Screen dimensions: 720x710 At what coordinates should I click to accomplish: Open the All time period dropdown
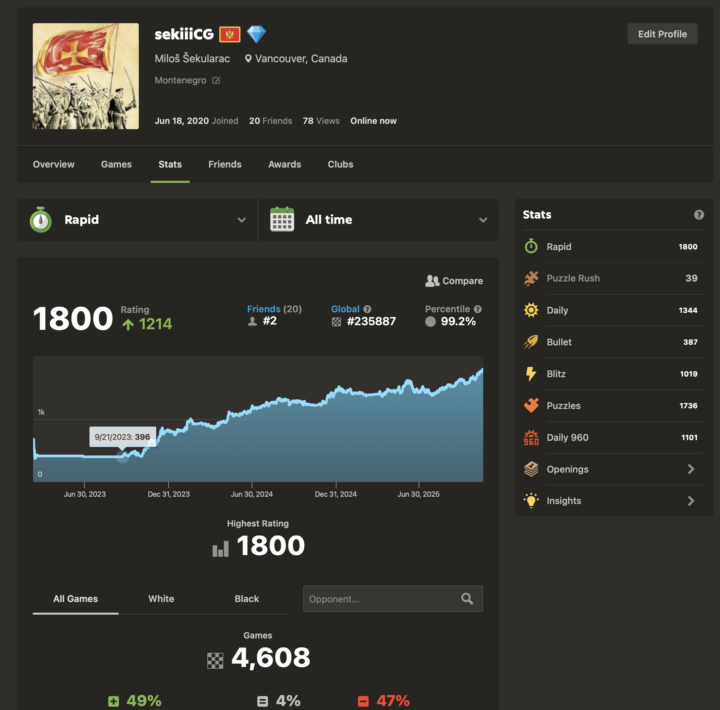[379, 220]
